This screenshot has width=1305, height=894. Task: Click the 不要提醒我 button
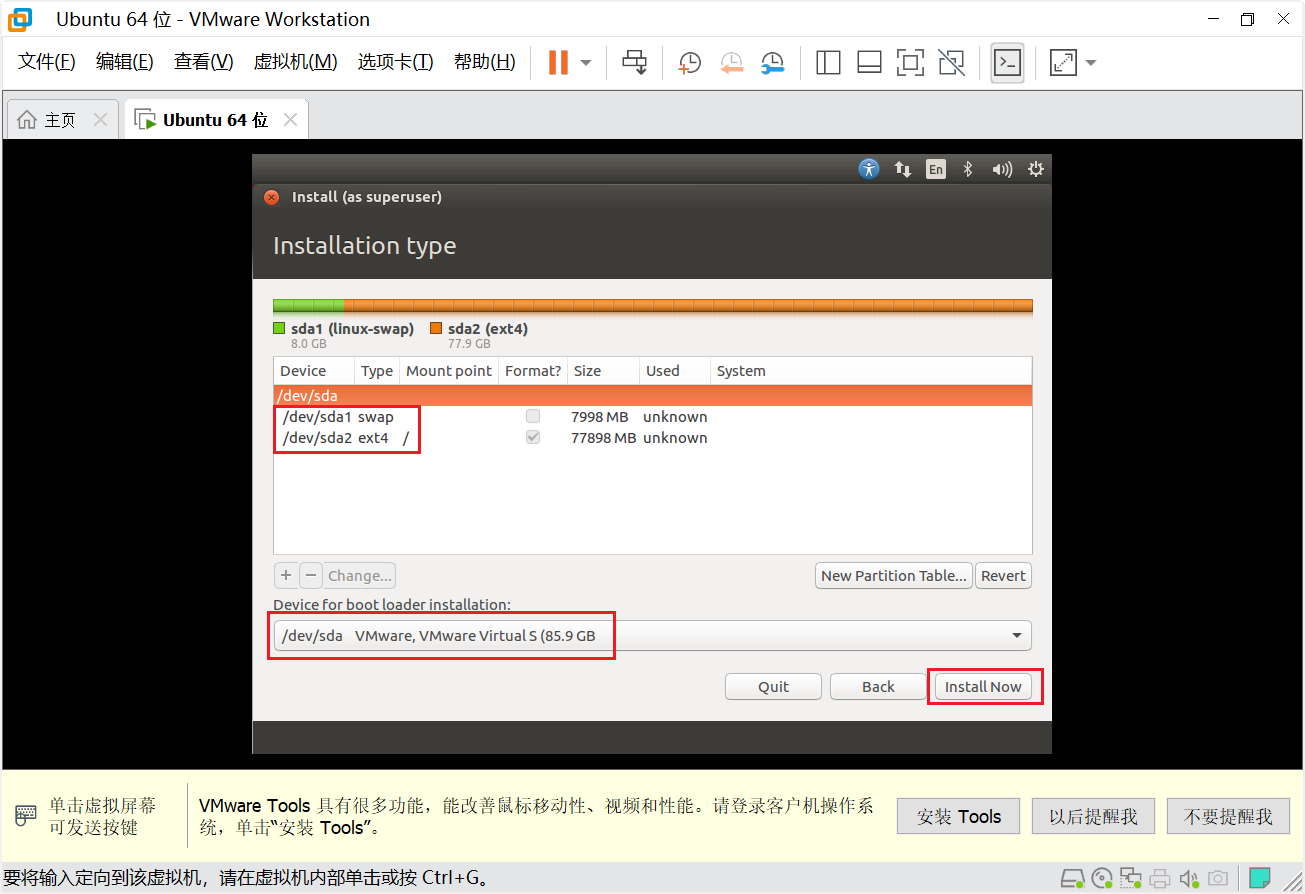coord(1228,816)
